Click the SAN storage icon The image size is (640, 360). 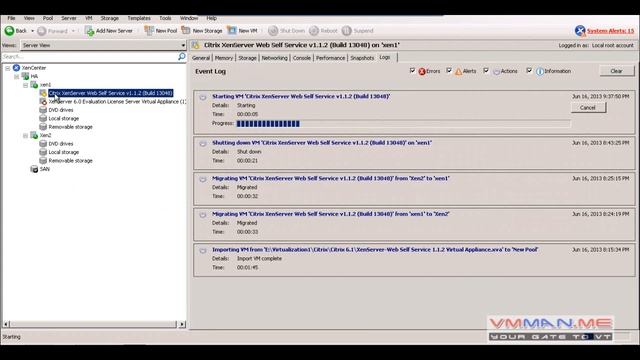tap(34, 169)
